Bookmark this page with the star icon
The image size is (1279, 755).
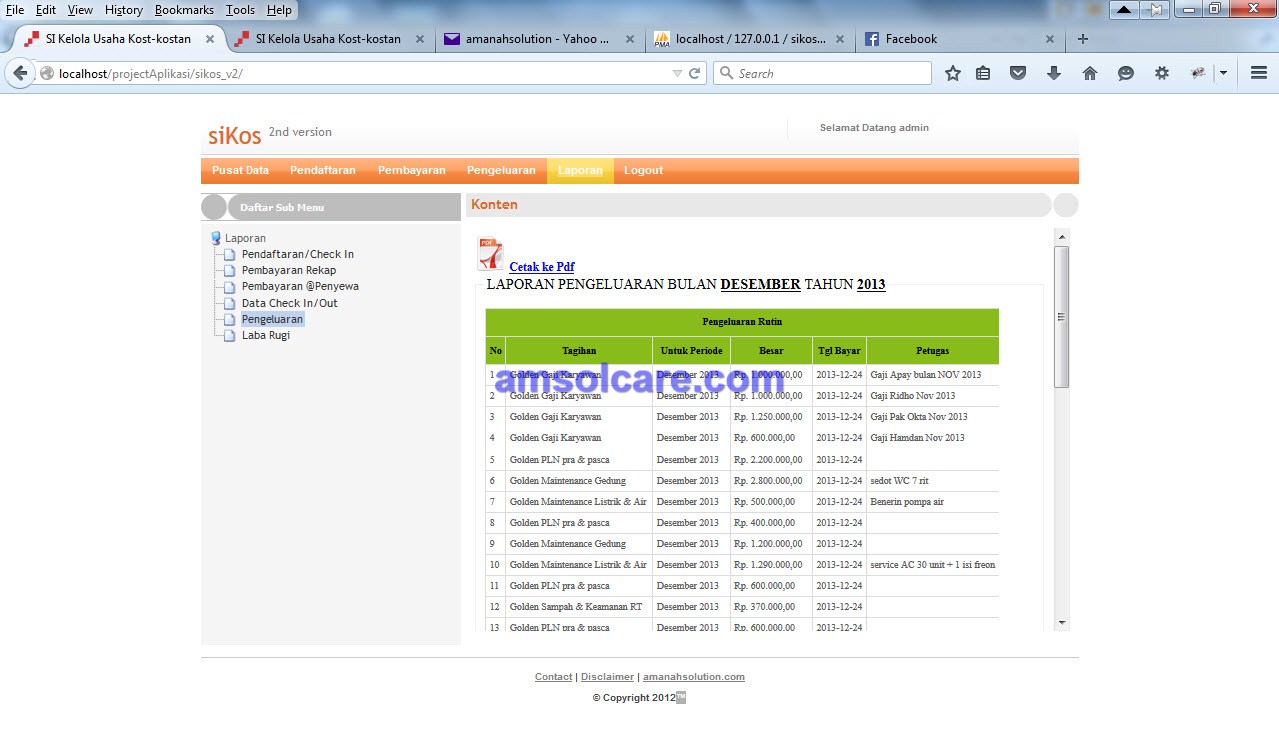coord(953,73)
